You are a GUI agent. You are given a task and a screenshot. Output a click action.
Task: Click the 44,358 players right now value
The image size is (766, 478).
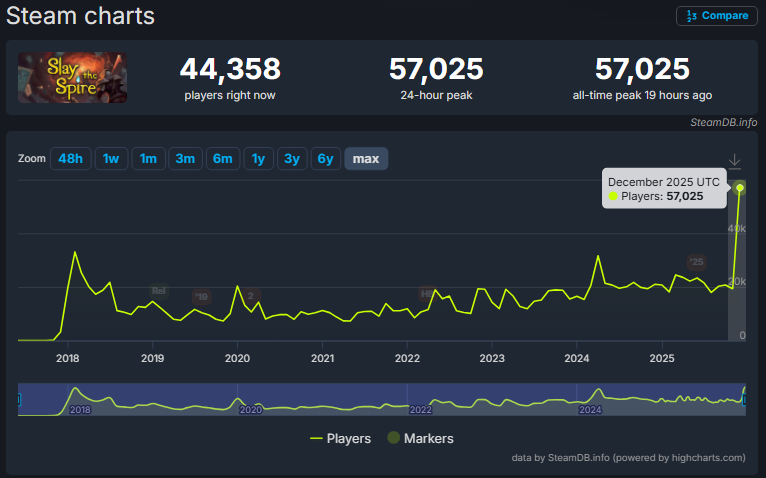230,68
